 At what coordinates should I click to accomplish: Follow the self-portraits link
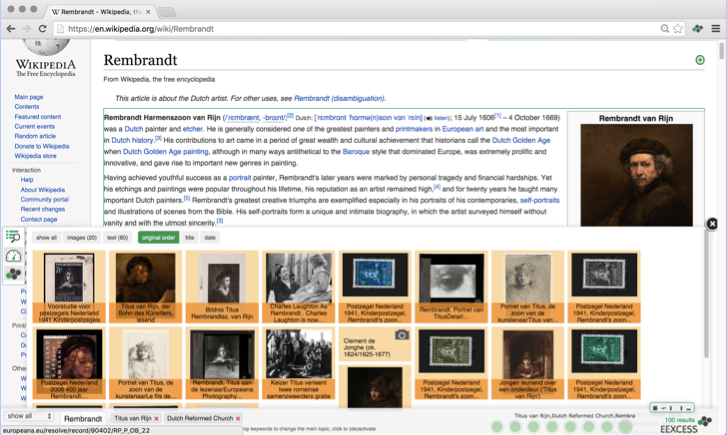(540, 200)
